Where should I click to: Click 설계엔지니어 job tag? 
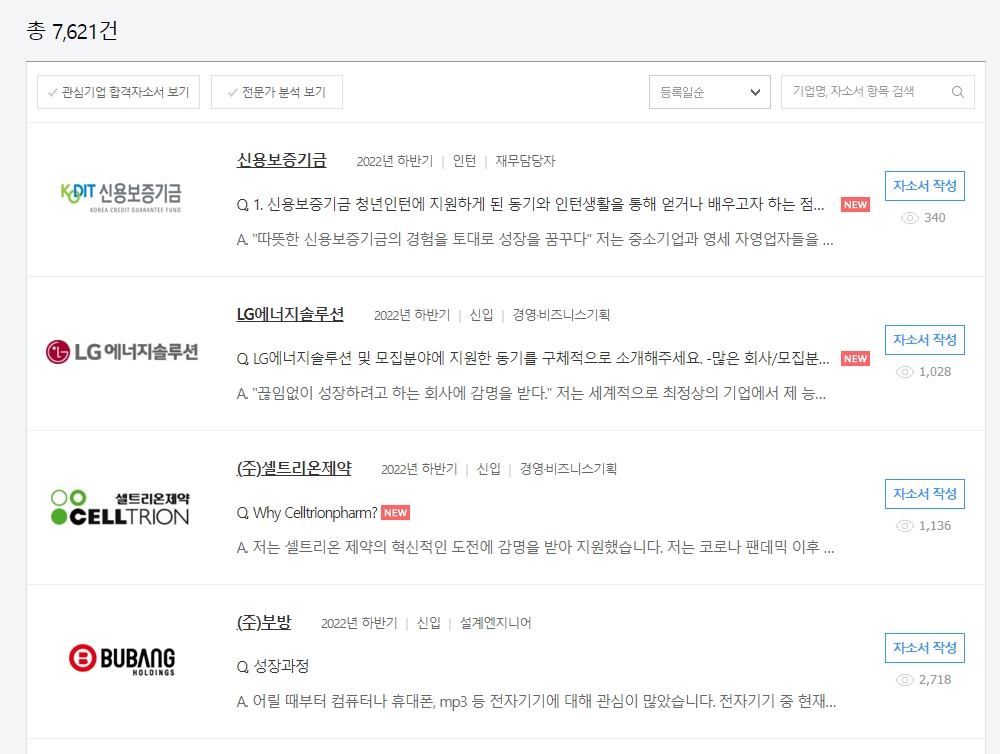click(x=496, y=623)
